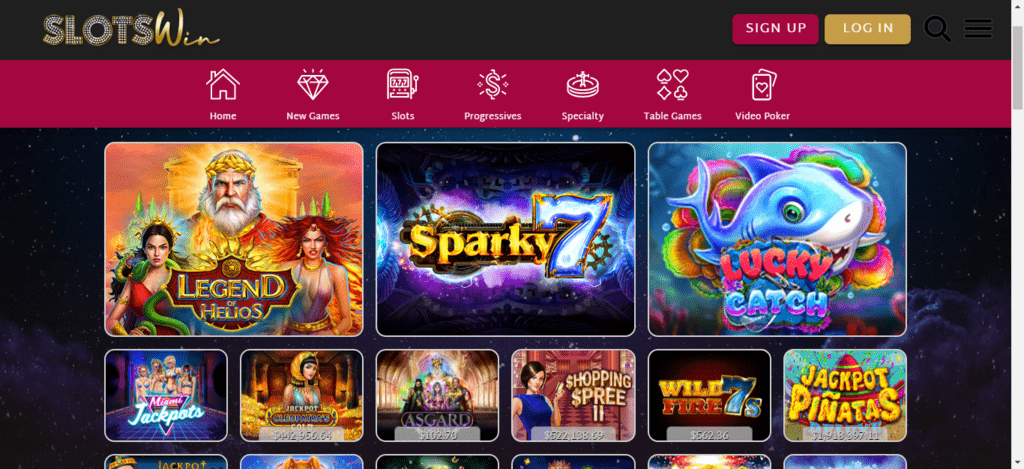1024x469 pixels.
Task: Select the Slots machine icon
Action: 402,85
